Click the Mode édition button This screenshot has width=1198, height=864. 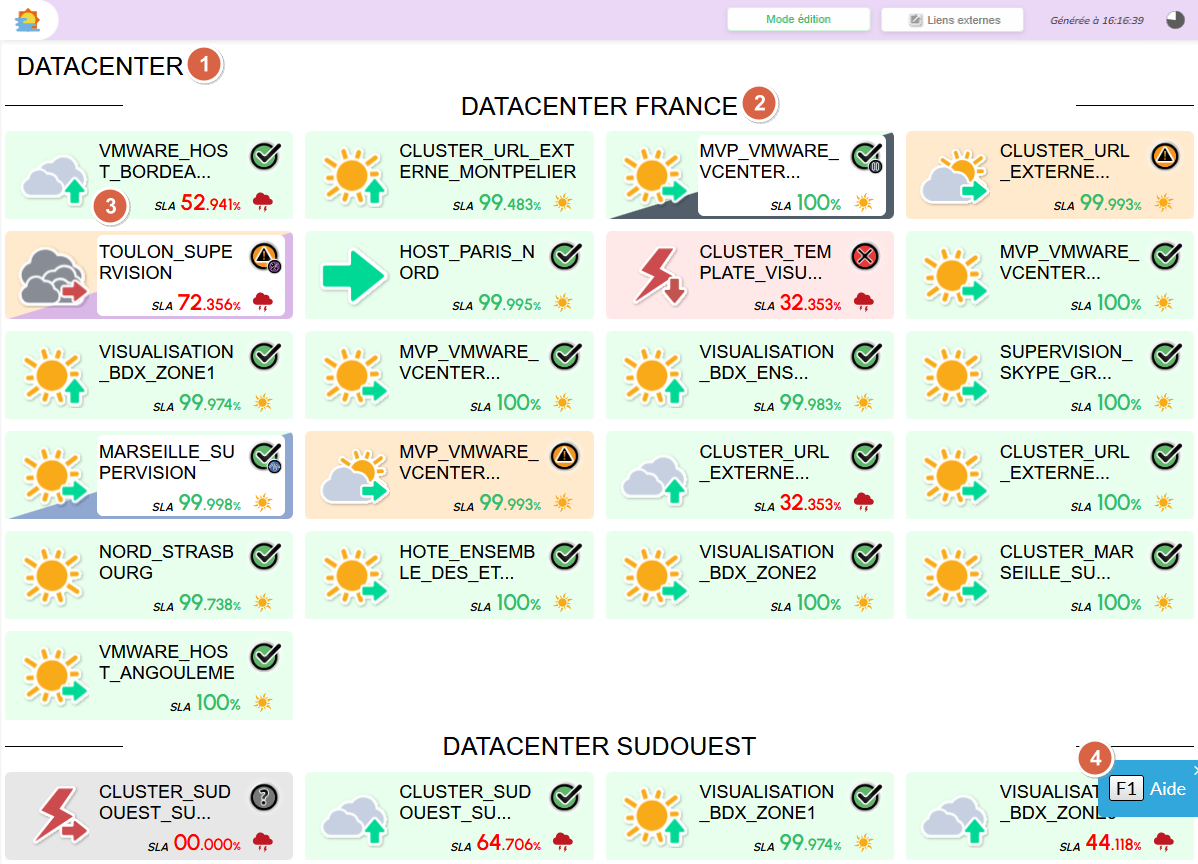click(797, 20)
